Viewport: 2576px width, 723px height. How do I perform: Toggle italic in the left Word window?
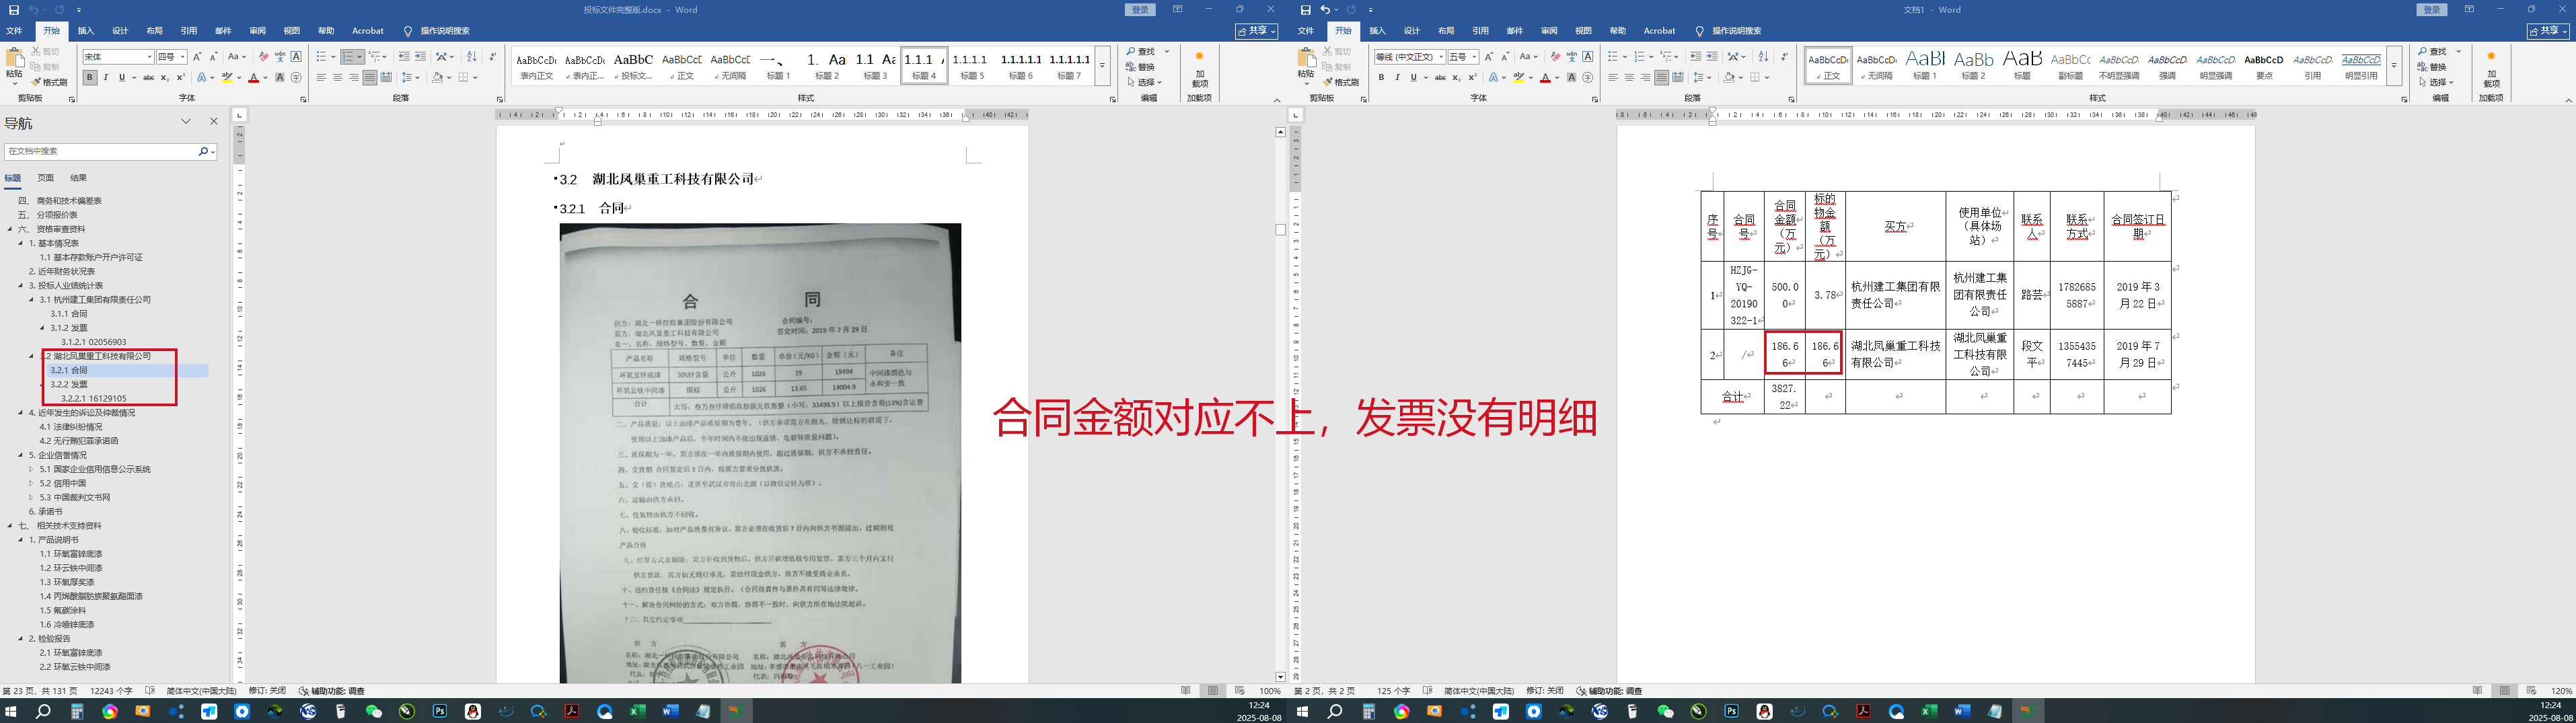click(106, 77)
